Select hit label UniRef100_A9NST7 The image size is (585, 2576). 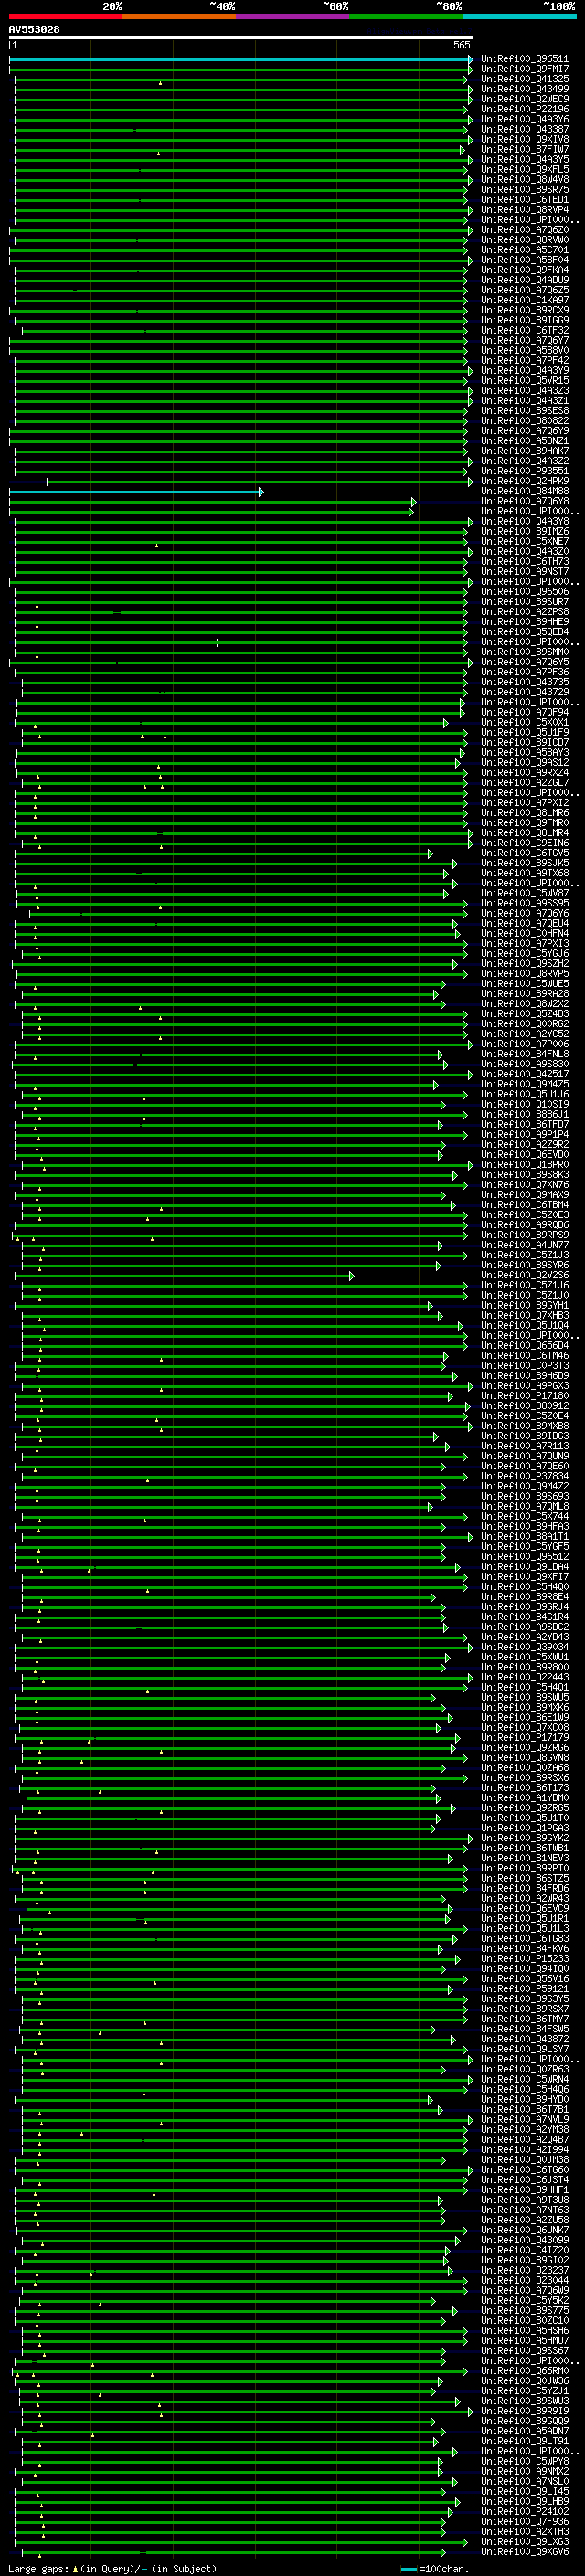[525, 572]
